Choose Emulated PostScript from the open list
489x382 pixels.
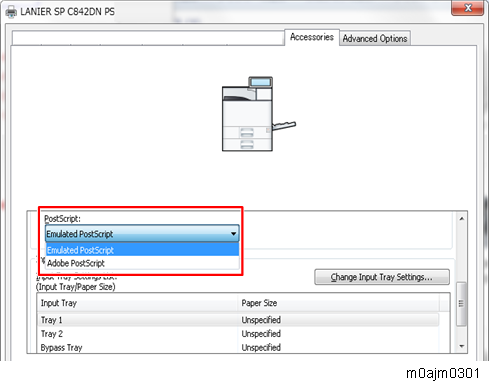142,250
